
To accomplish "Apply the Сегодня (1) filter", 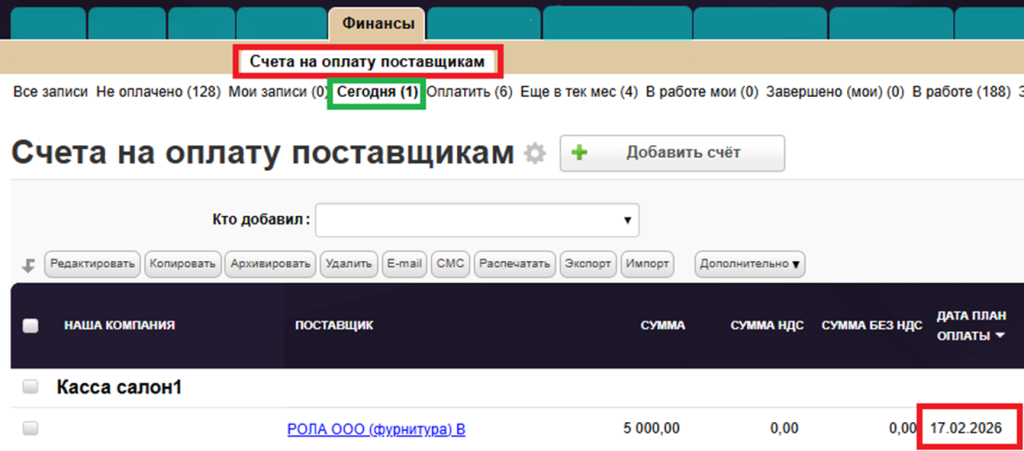I will click(x=377, y=92).
